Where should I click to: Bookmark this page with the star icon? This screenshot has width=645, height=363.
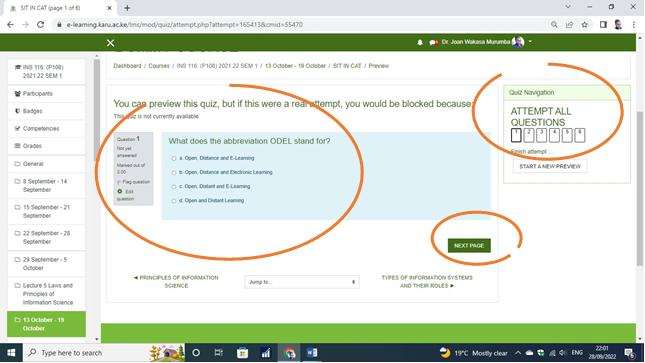pyautogui.click(x=585, y=25)
